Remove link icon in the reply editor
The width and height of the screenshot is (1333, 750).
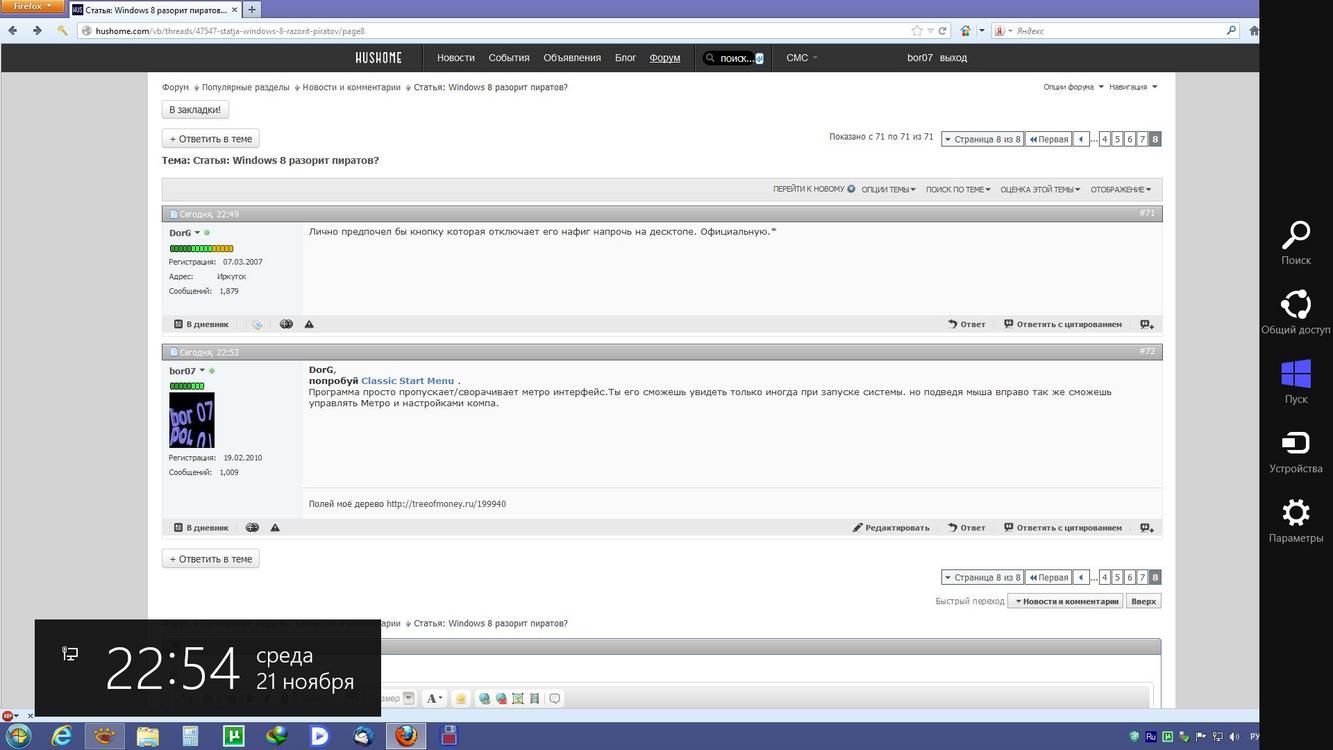[501, 699]
